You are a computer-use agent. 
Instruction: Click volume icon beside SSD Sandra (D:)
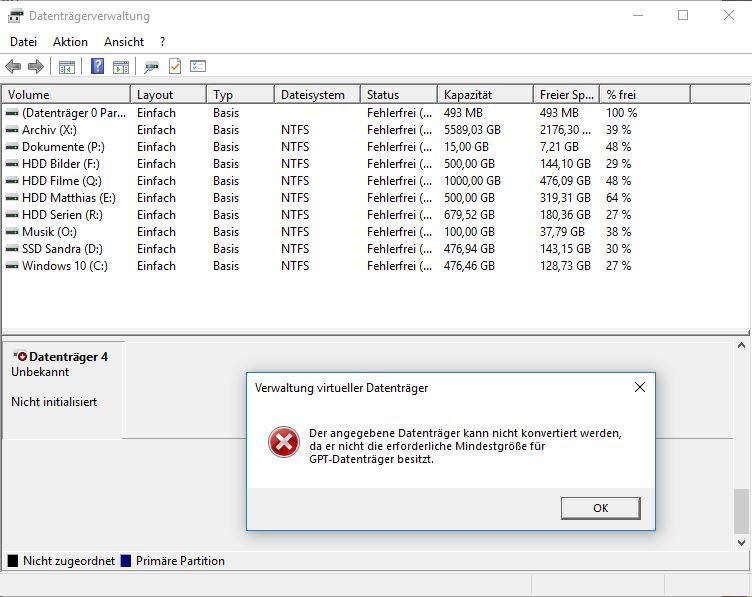point(12,249)
